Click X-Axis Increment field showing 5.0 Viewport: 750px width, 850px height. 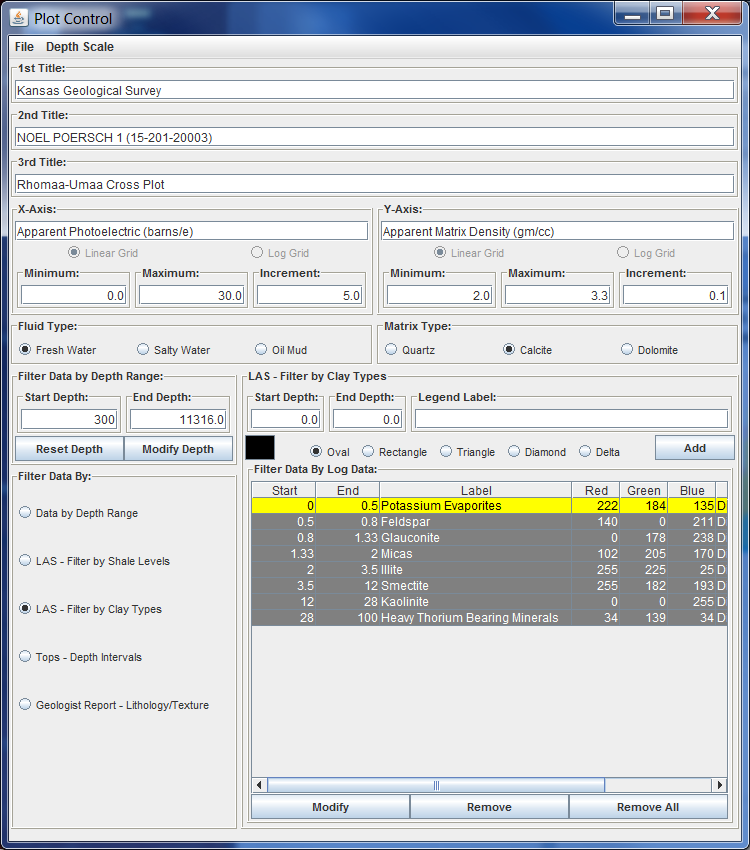(309, 295)
